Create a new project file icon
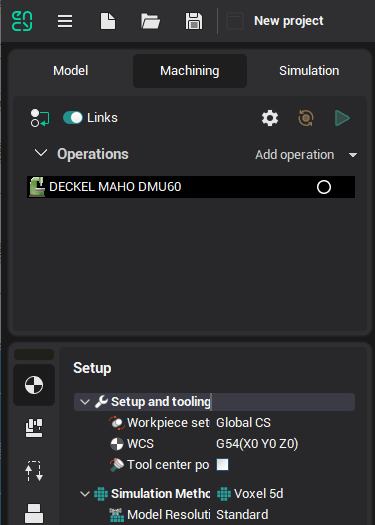Viewport: 375px width, 525px height. coord(108,21)
